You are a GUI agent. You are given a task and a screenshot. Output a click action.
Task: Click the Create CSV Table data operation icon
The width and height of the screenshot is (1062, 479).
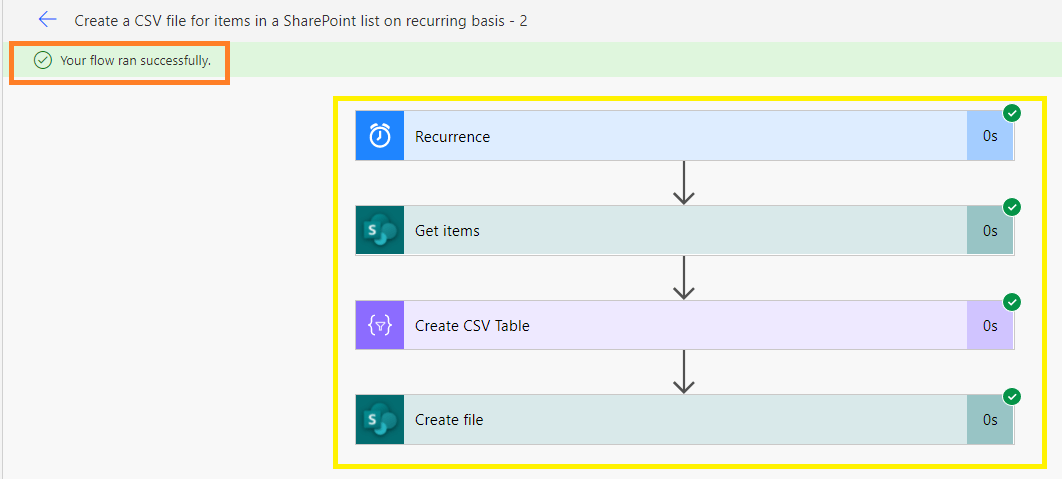click(380, 325)
